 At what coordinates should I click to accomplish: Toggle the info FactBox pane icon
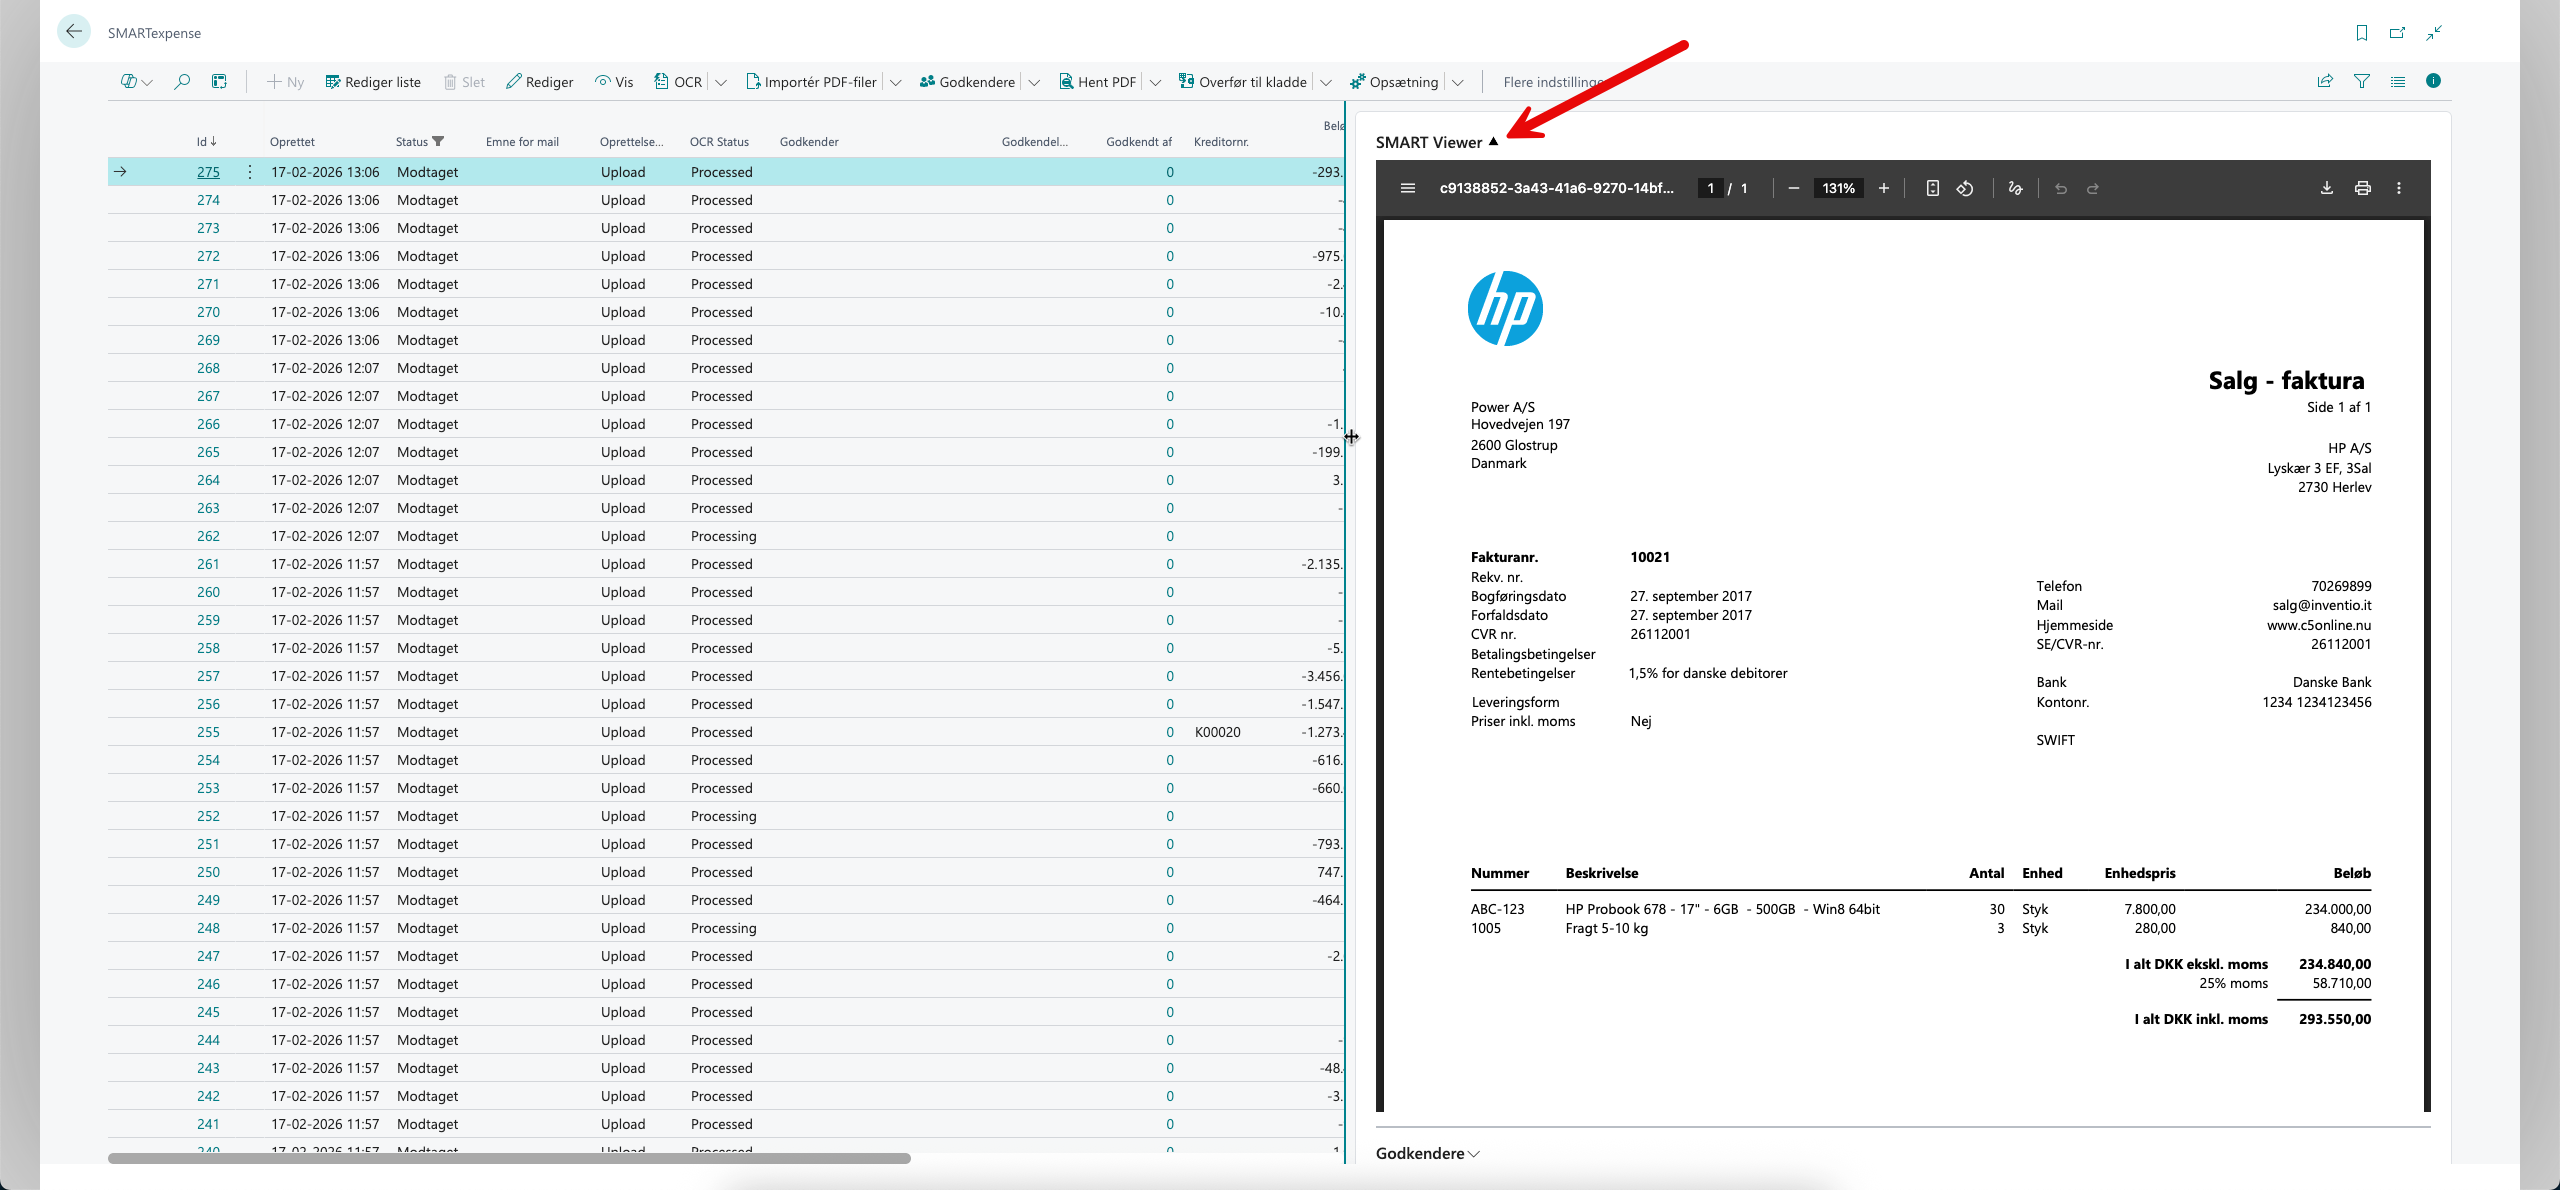click(2433, 82)
